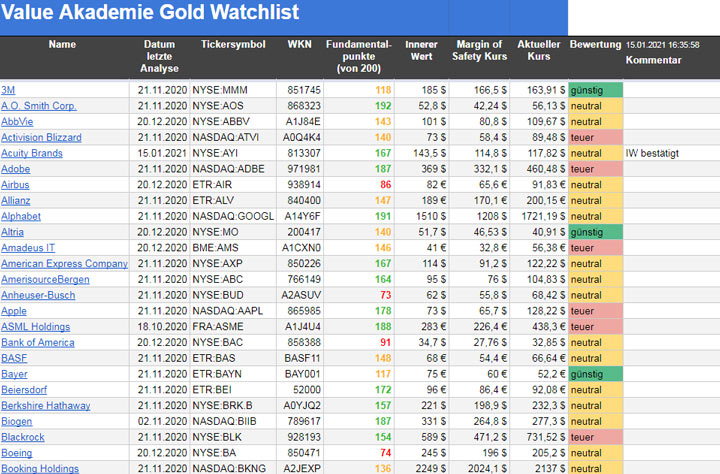Select date cell 02.11.2020 for Biogen
The image size is (720, 474).
click(x=160, y=421)
